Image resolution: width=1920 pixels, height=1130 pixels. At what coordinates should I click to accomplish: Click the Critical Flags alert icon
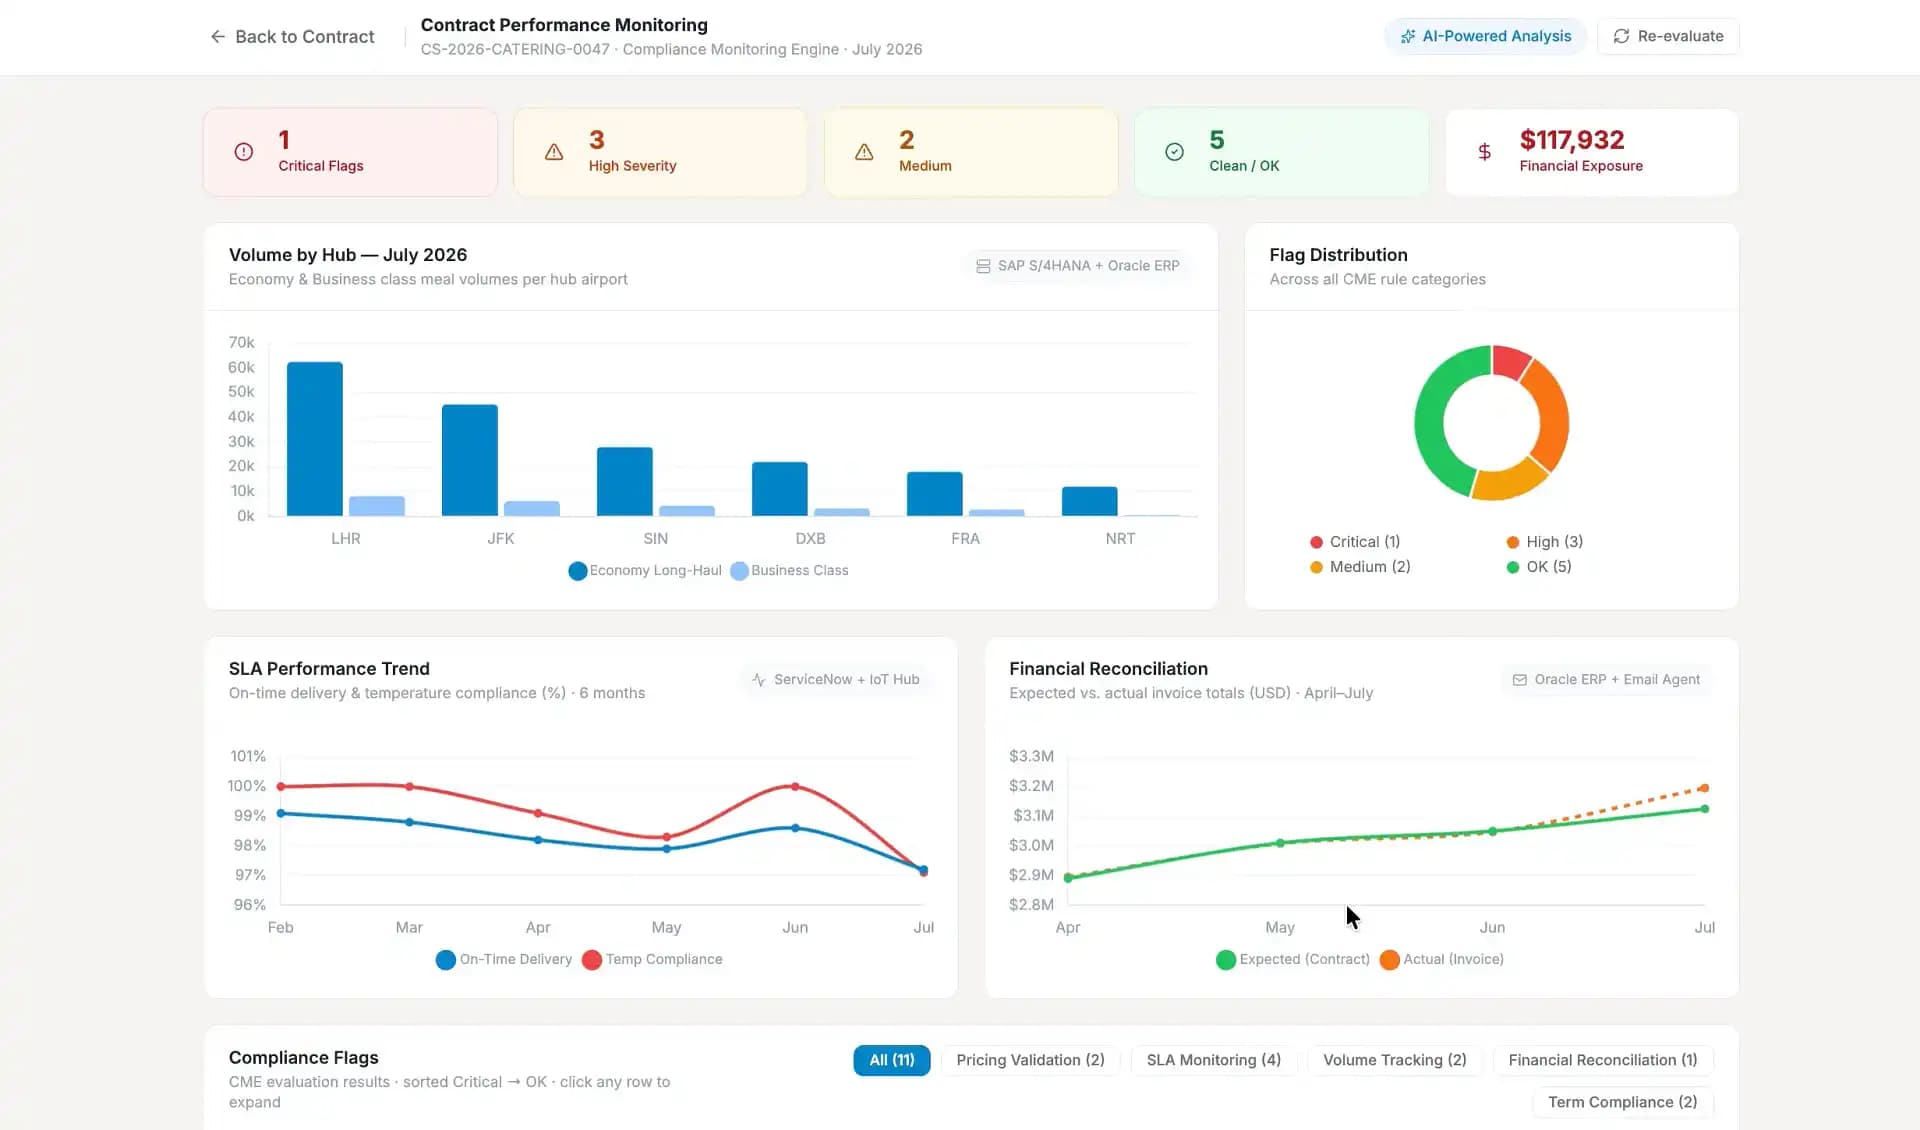(243, 152)
